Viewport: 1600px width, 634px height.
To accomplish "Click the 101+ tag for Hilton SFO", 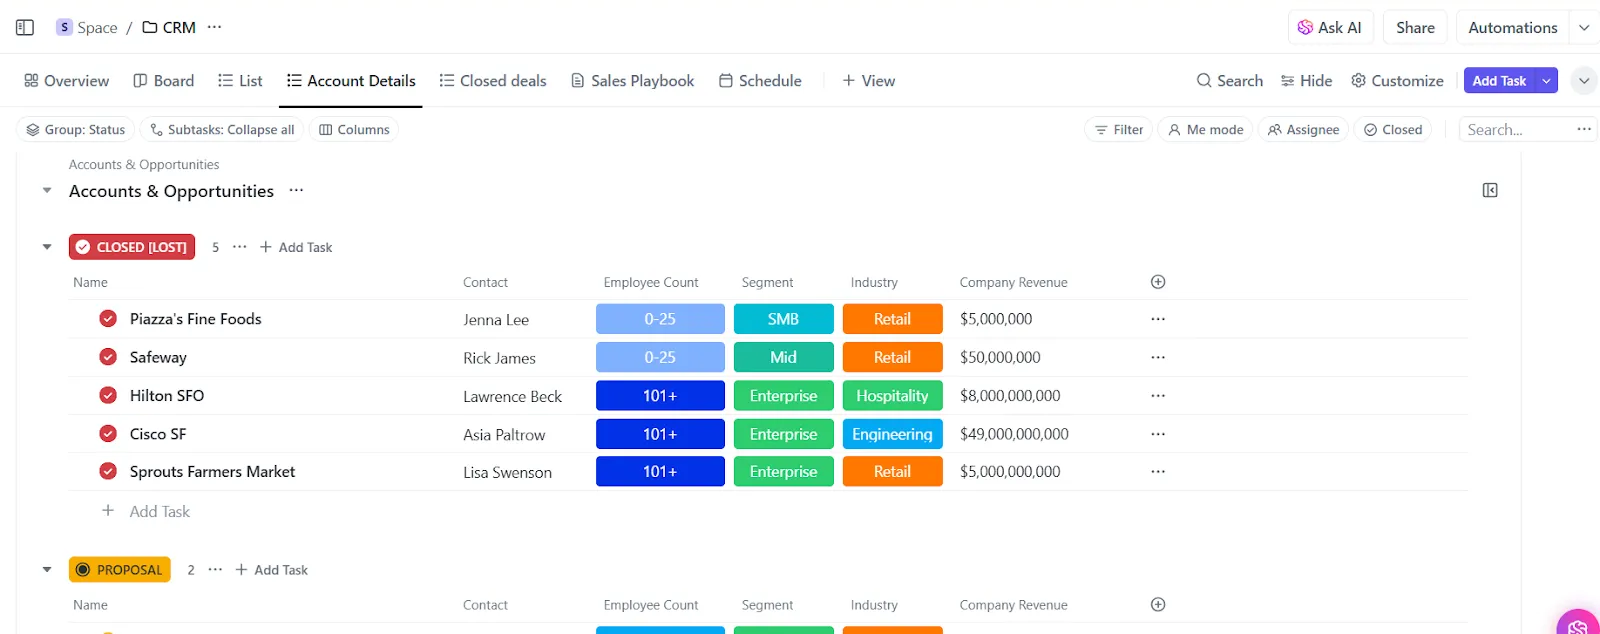I will tap(660, 395).
